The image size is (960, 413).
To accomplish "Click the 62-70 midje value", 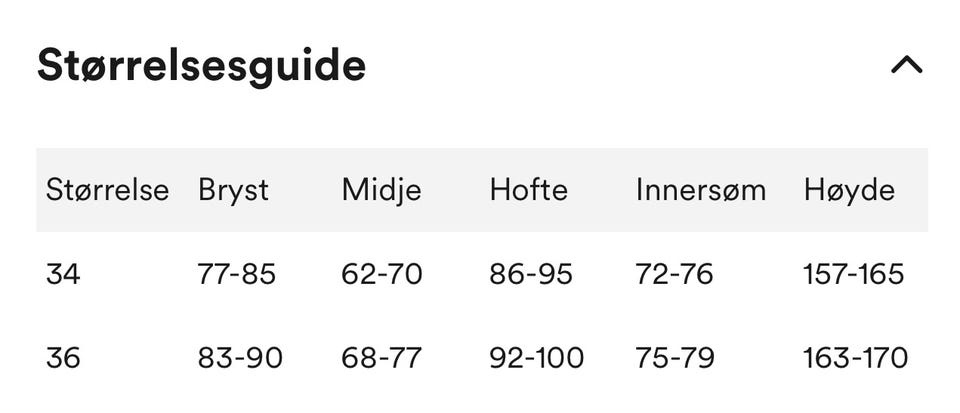I will tap(382, 274).
